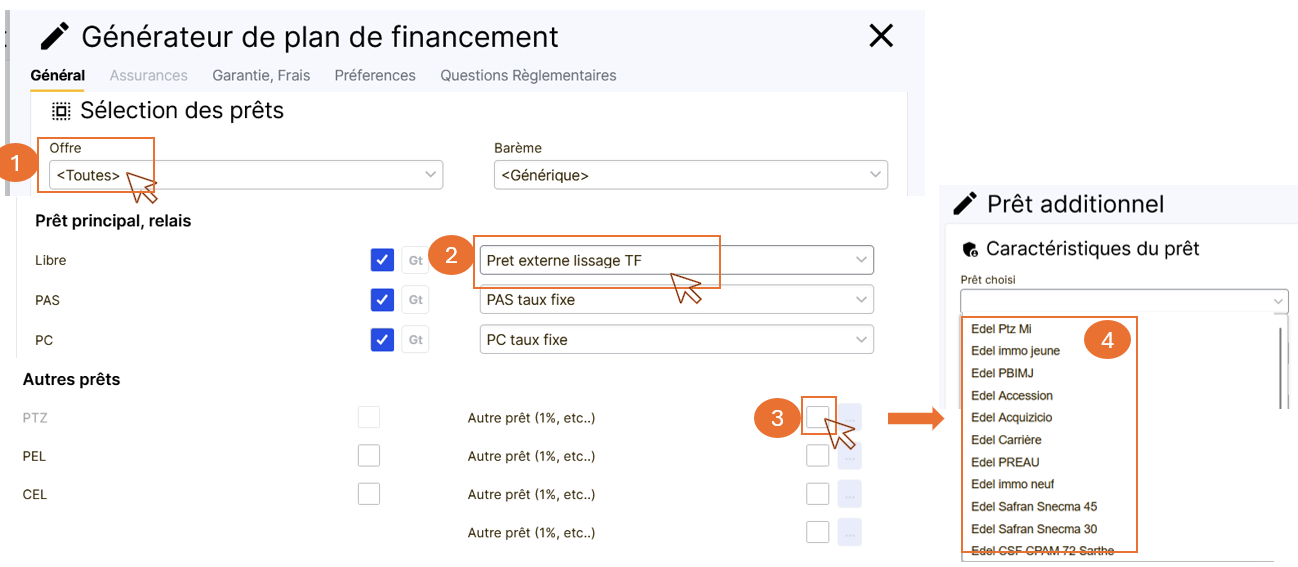
Task: Expand the Barème dropdown showing Générique
Action: 690,175
